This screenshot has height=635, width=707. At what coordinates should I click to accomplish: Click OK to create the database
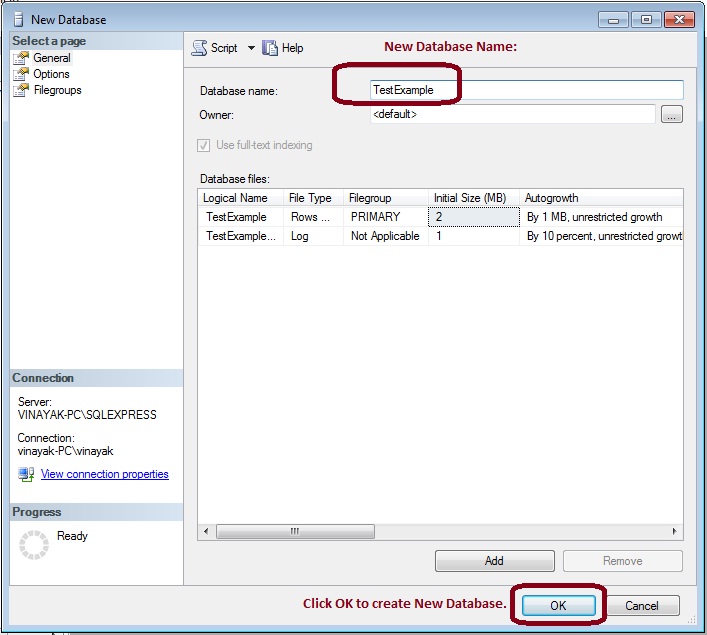click(x=558, y=605)
